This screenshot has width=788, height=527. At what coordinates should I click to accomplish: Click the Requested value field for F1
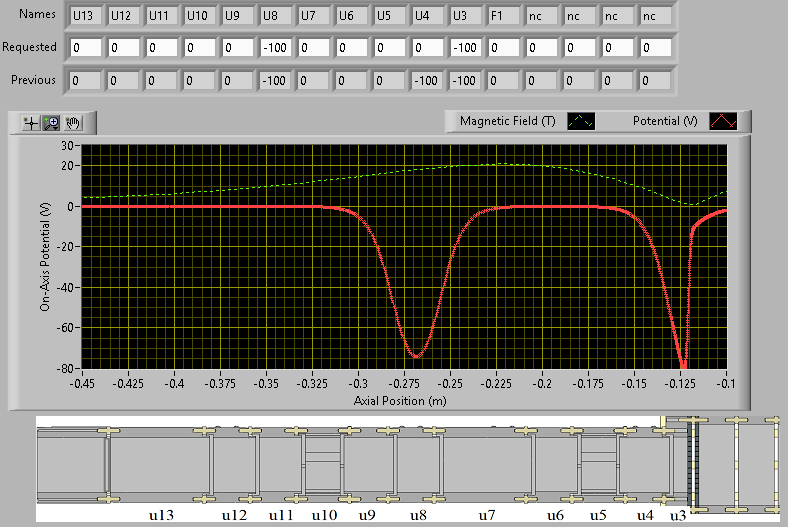click(504, 48)
